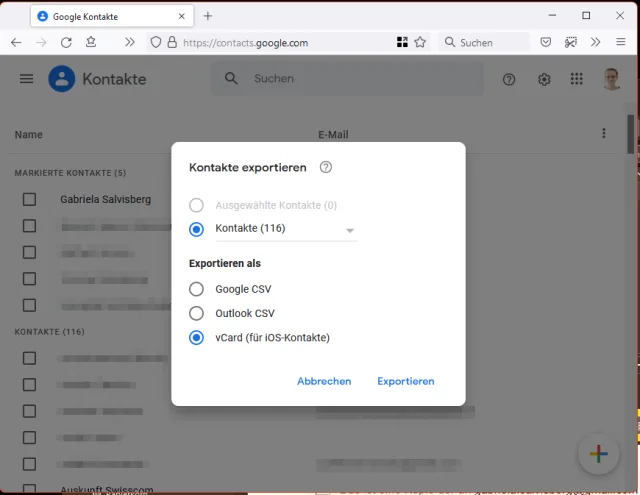Open the Google account profile picture
Viewport: 640px width, 495px height.
612,79
